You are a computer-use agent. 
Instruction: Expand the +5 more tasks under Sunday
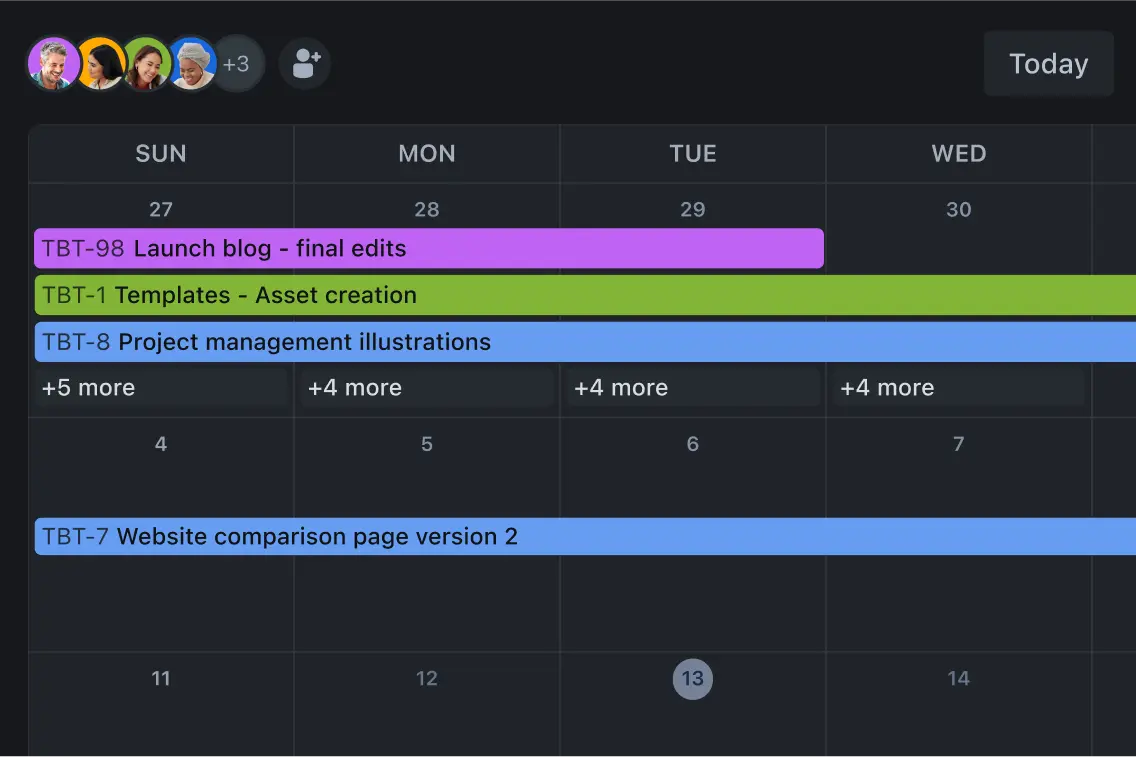[x=88, y=388]
